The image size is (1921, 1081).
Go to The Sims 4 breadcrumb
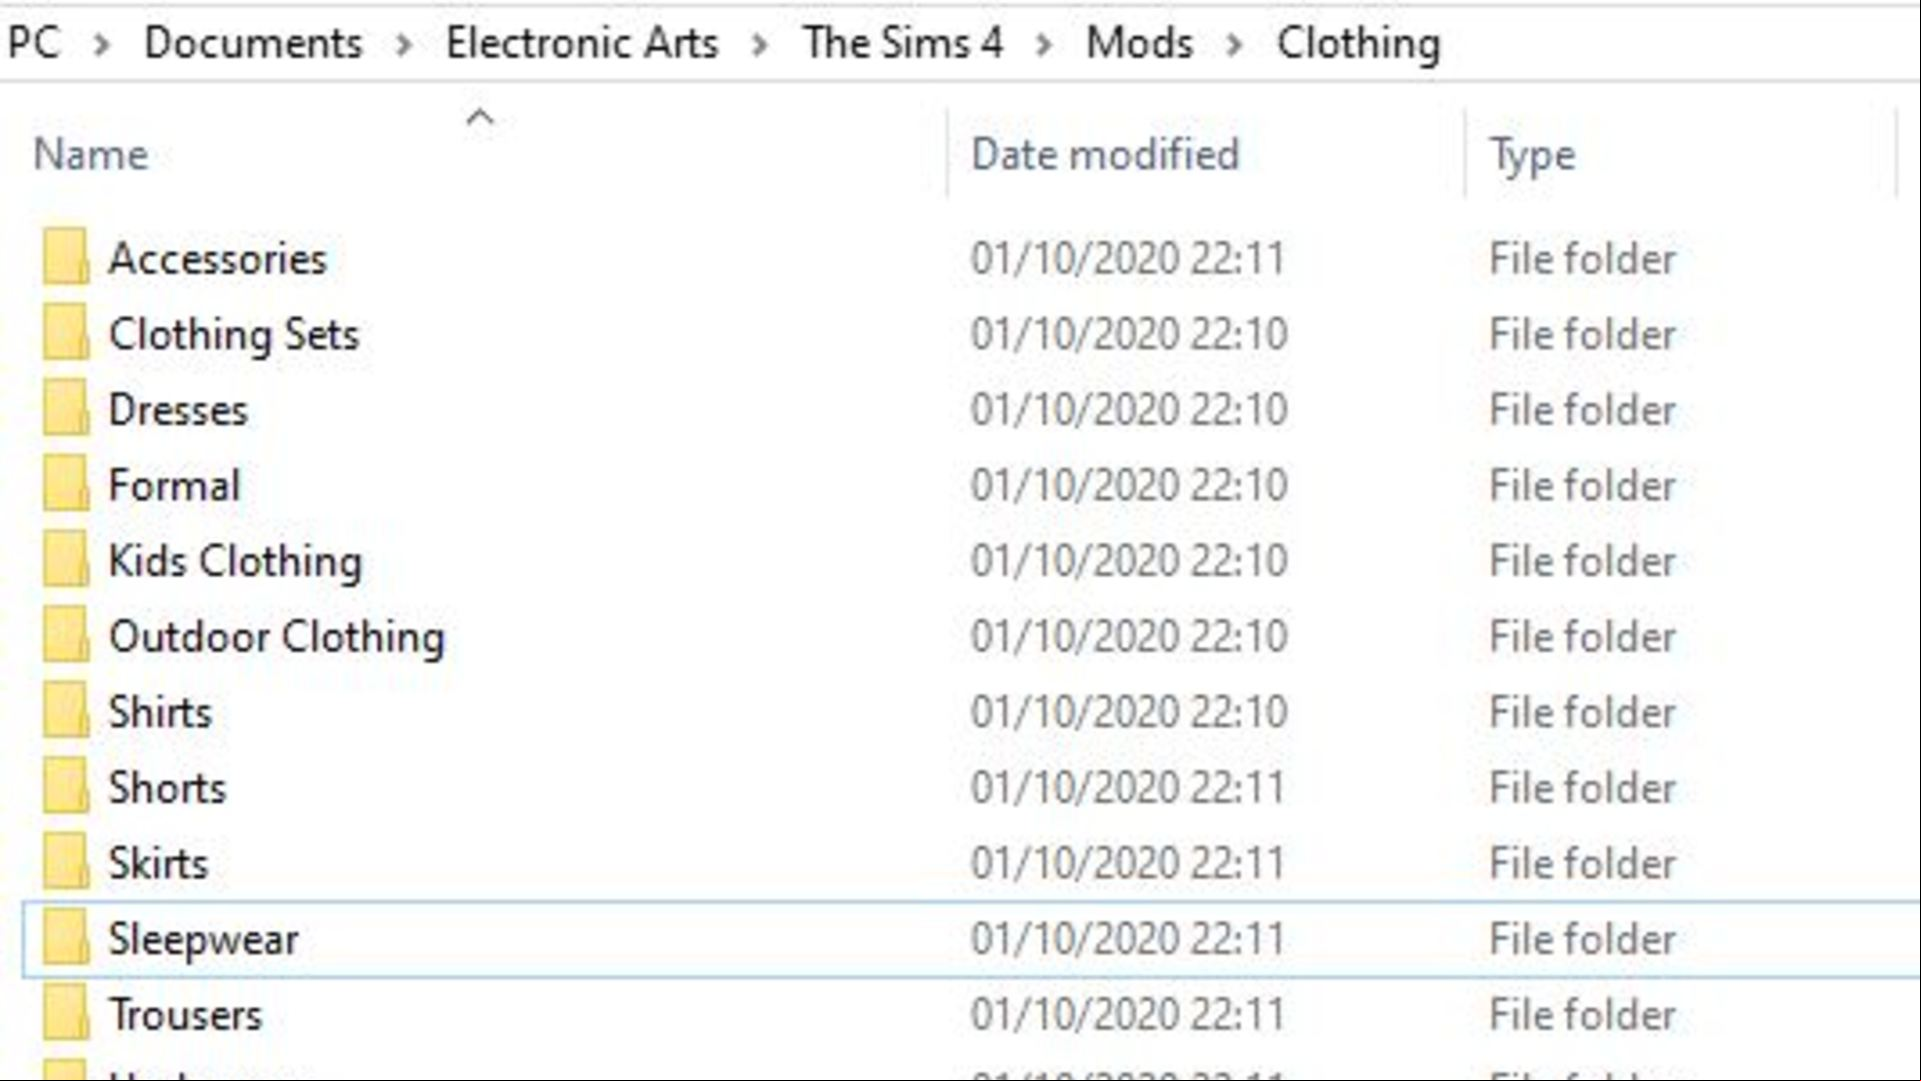[903, 44]
